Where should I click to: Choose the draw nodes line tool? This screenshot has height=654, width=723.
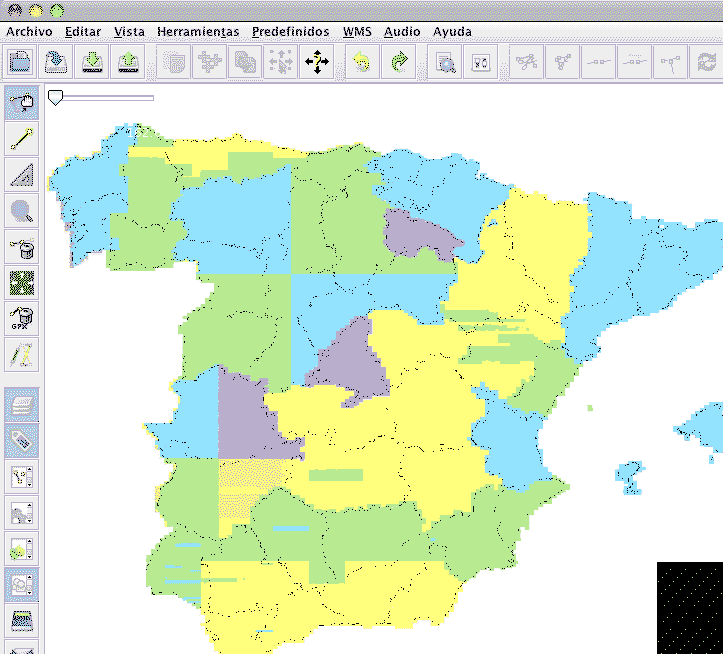click(22, 139)
